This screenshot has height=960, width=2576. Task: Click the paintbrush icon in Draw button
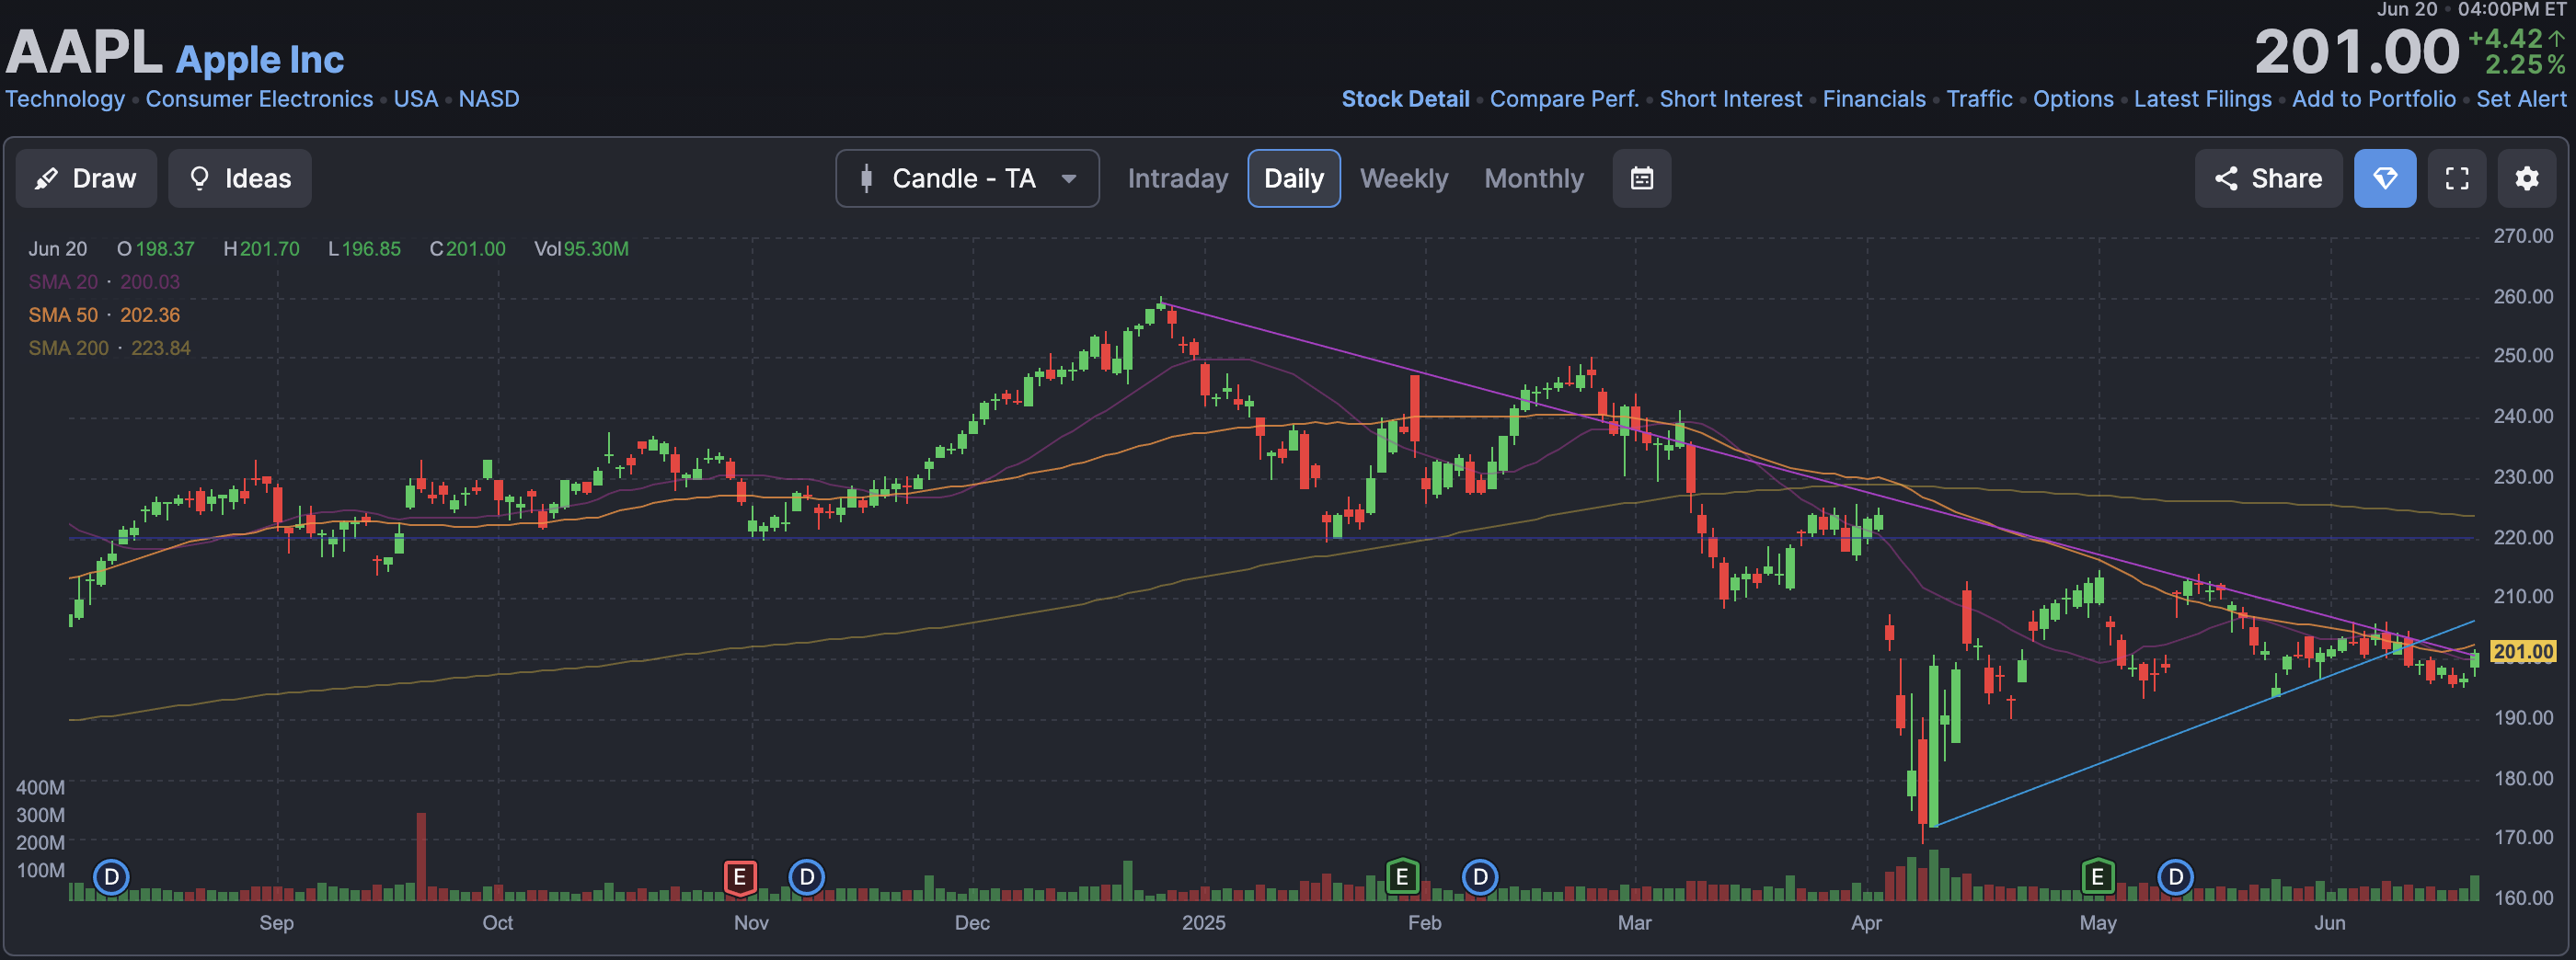46,179
